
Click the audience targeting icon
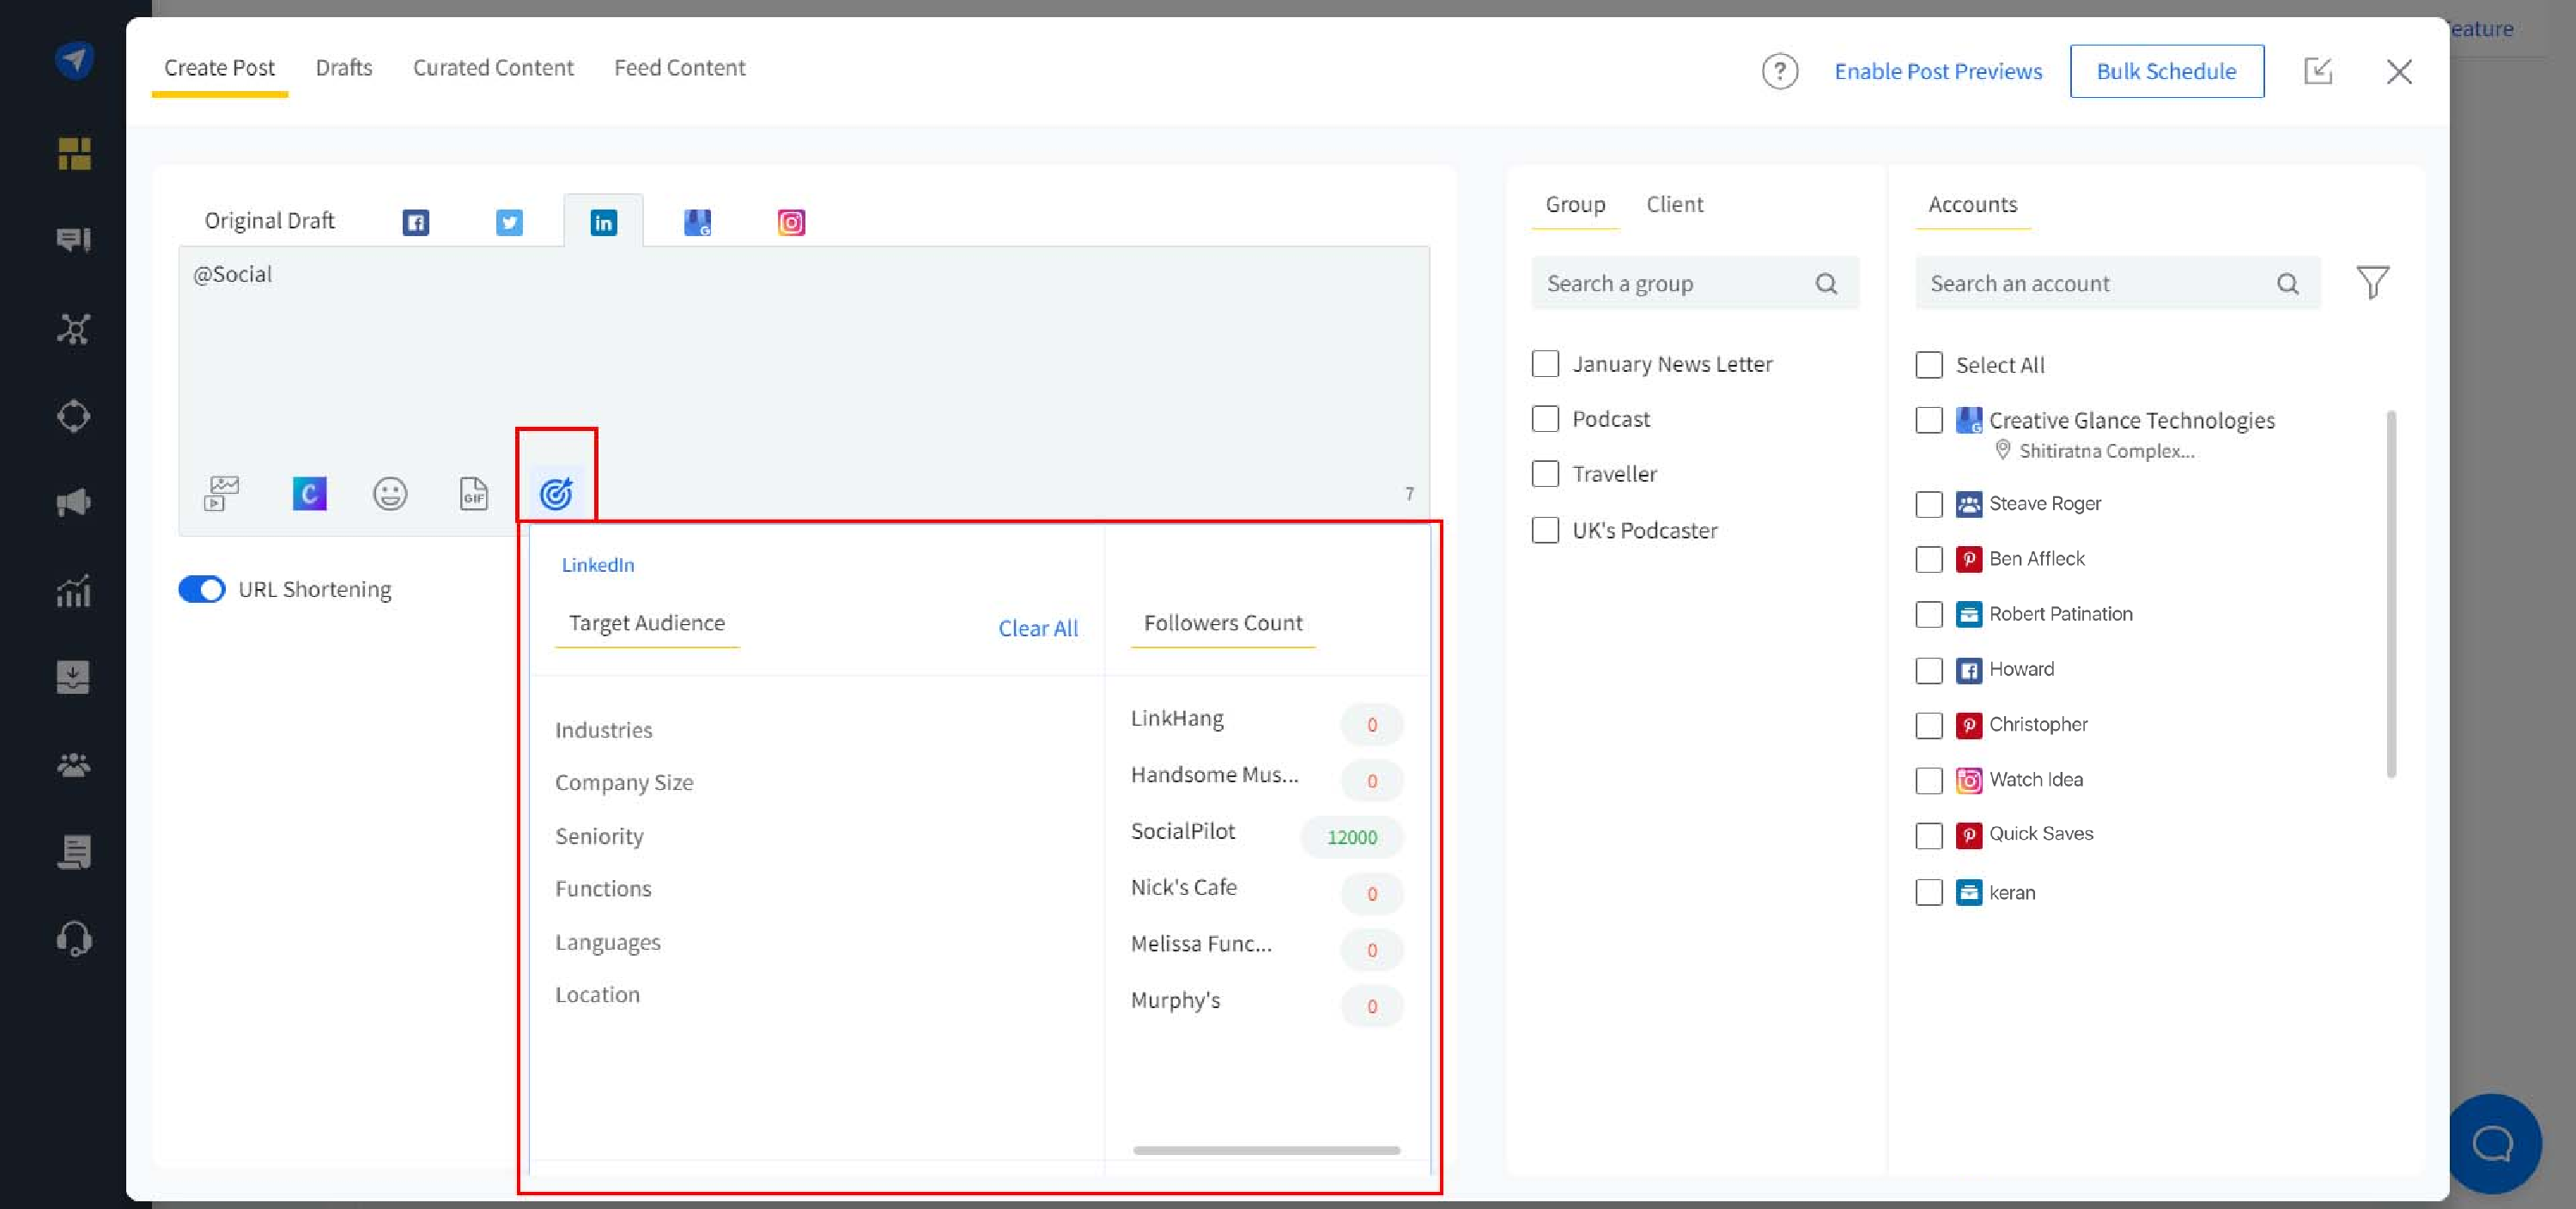pos(556,493)
